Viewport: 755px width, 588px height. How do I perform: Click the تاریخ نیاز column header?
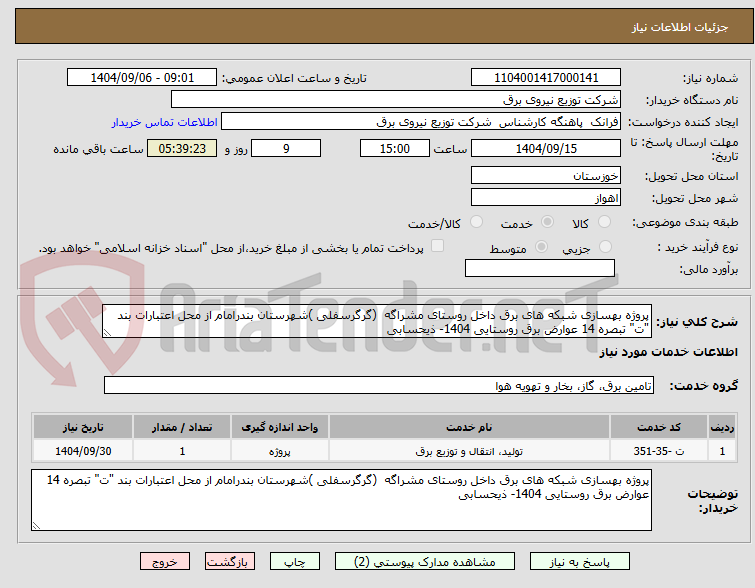tap(83, 427)
